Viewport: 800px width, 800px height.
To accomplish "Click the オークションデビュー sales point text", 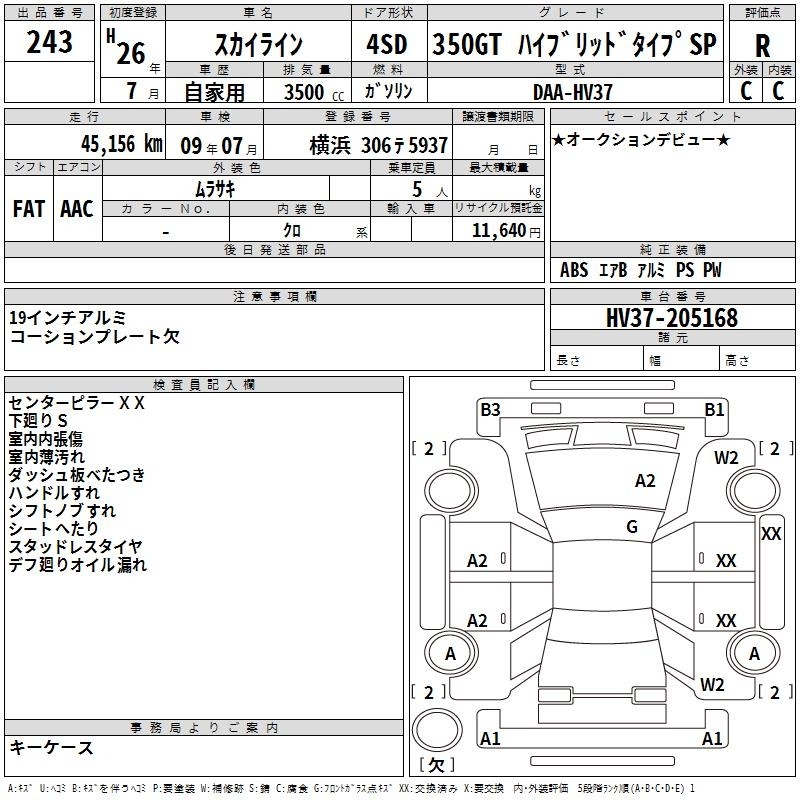I will point(640,140).
